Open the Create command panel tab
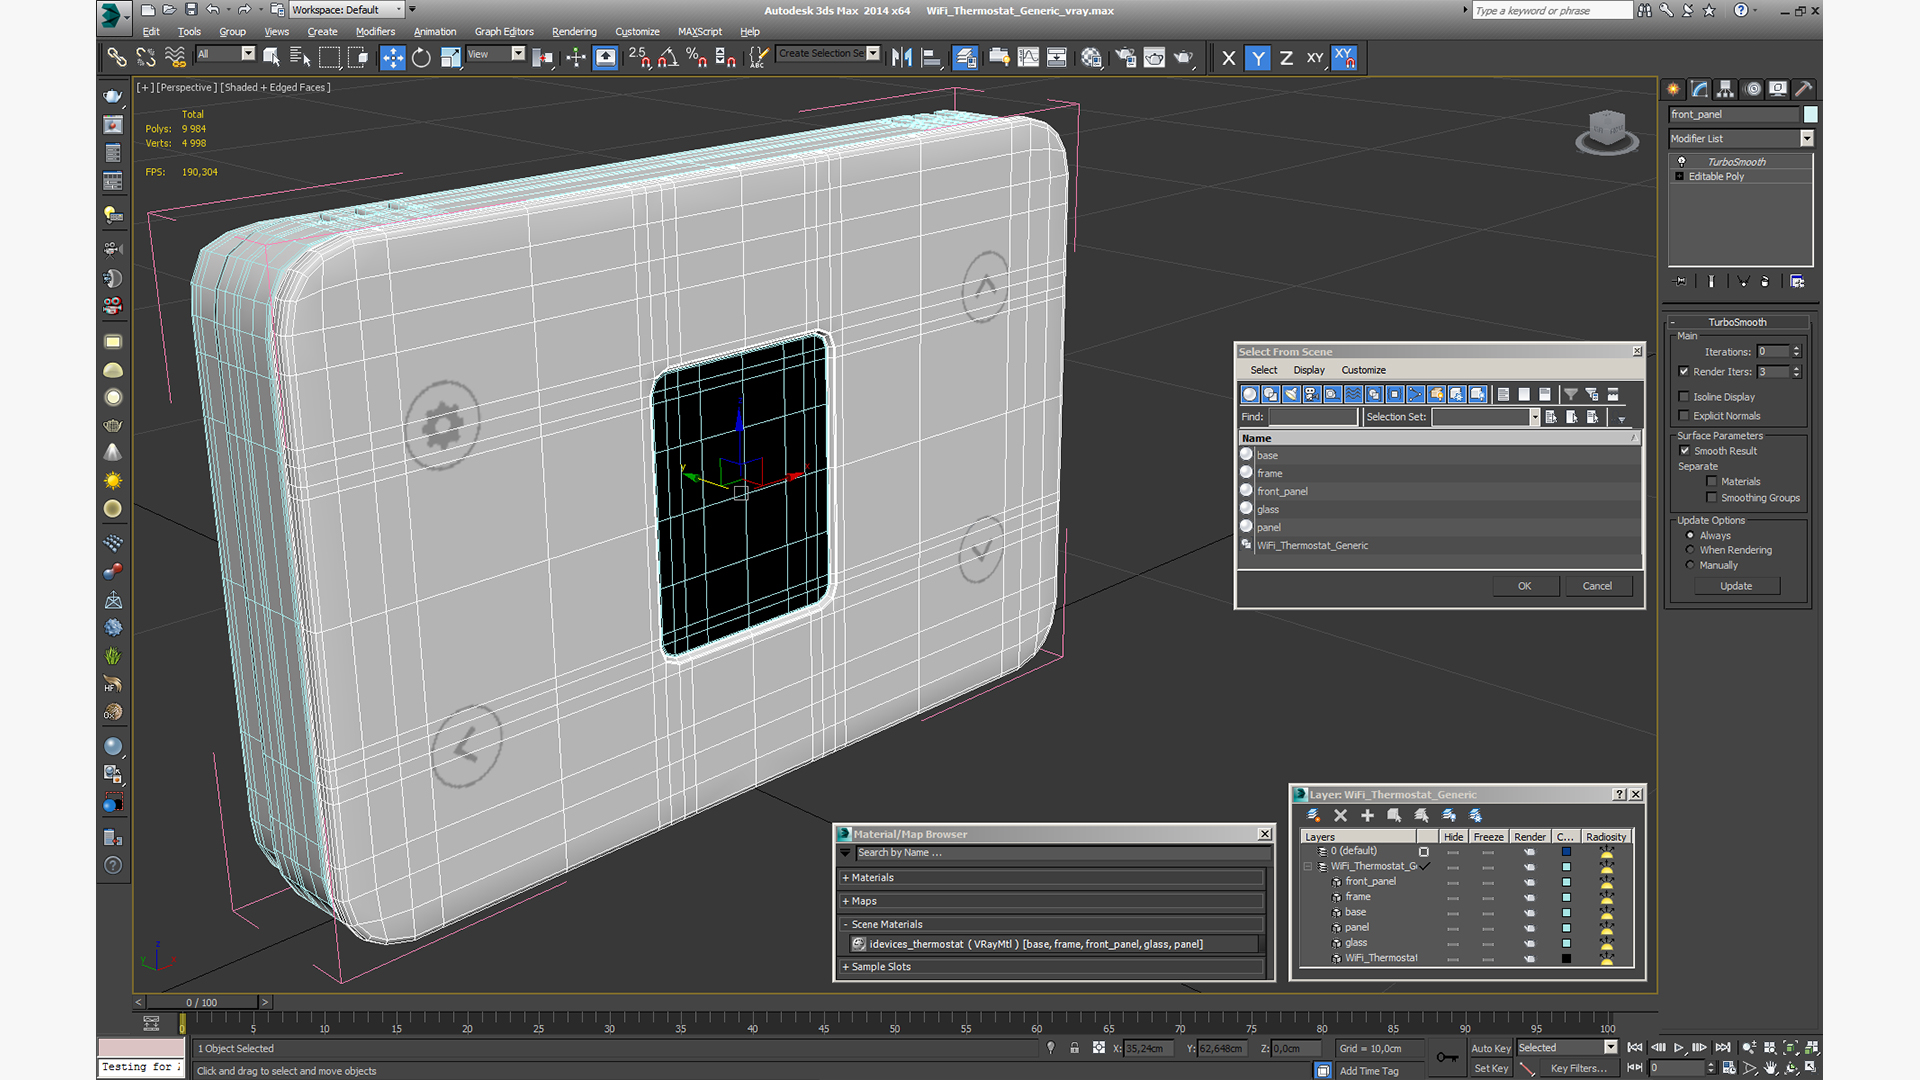1920x1080 pixels. [x=1673, y=89]
